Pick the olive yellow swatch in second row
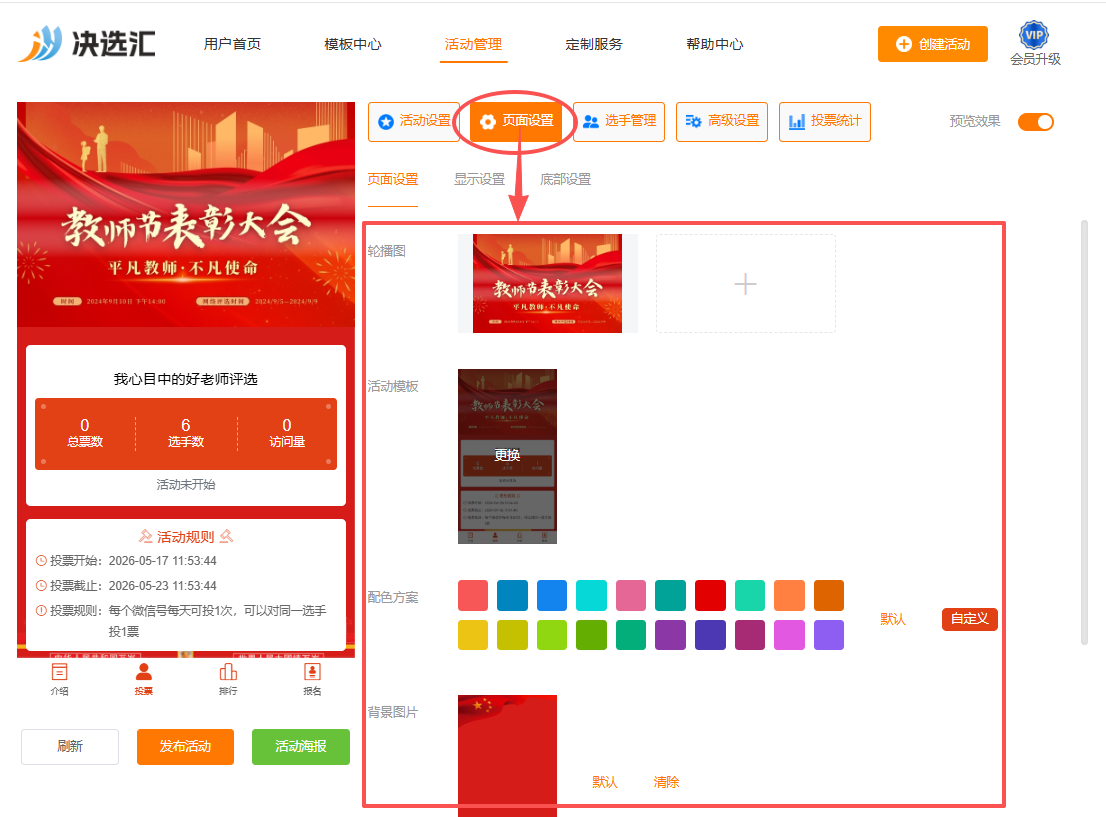Image resolution: width=1106 pixels, height=817 pixels. pyautogui.click(x=512, y=635)
